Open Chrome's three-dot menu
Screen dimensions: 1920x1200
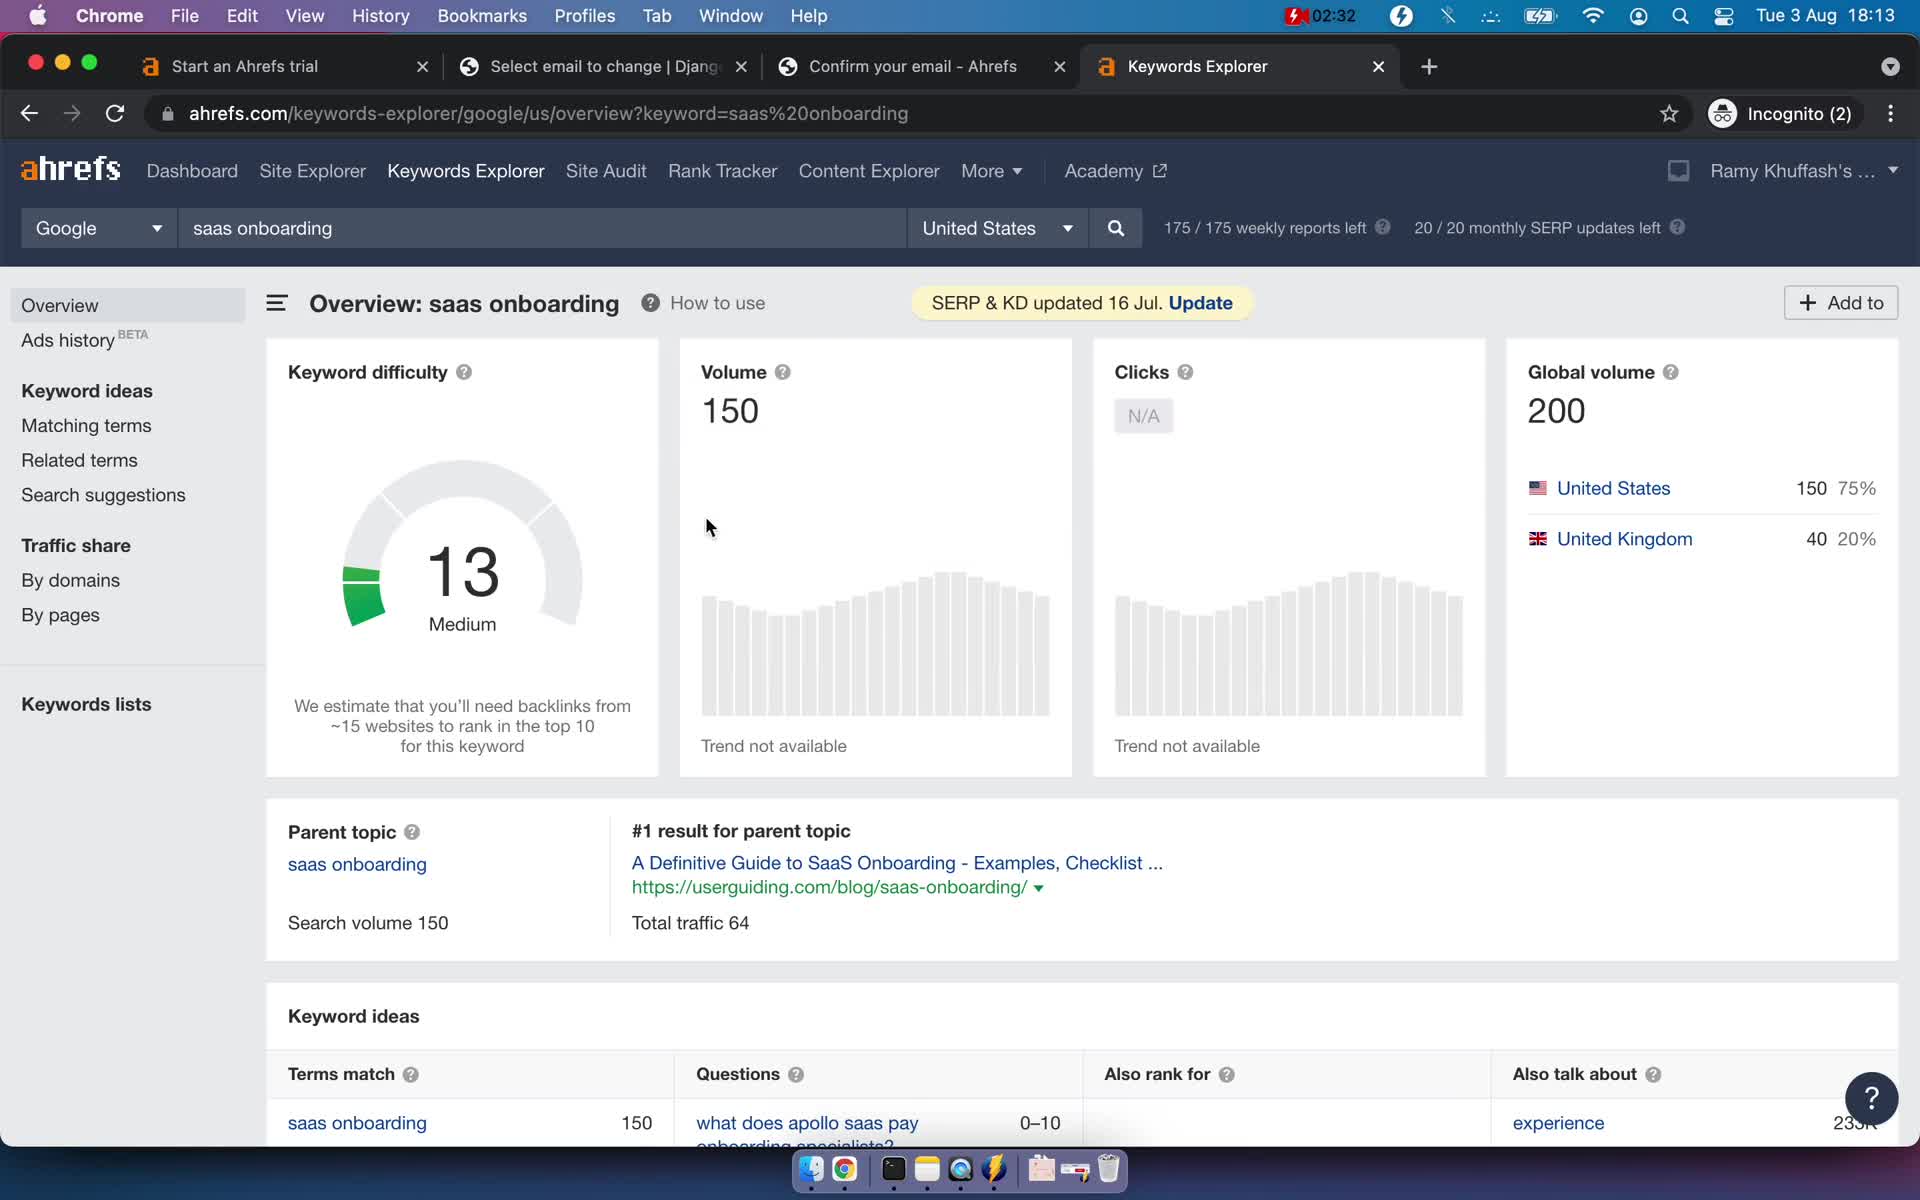1890,114
